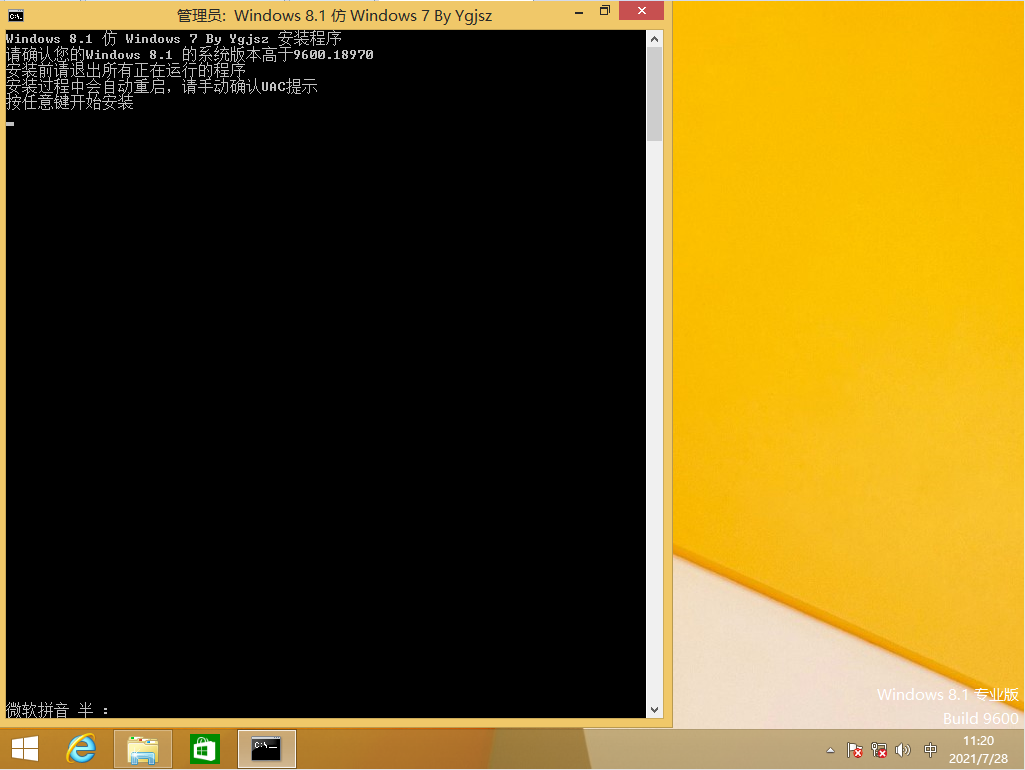Maximize the command prompt window
The image size is (1025, 770).
[605, 10]
